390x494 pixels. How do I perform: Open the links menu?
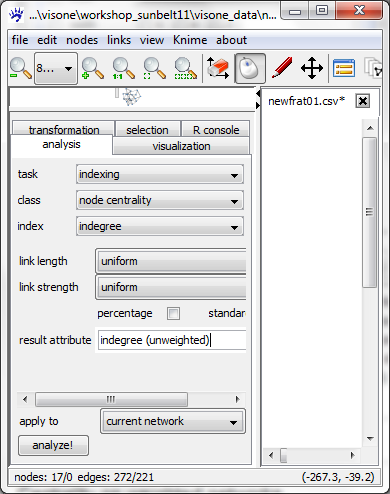click(x=119, y=40)
